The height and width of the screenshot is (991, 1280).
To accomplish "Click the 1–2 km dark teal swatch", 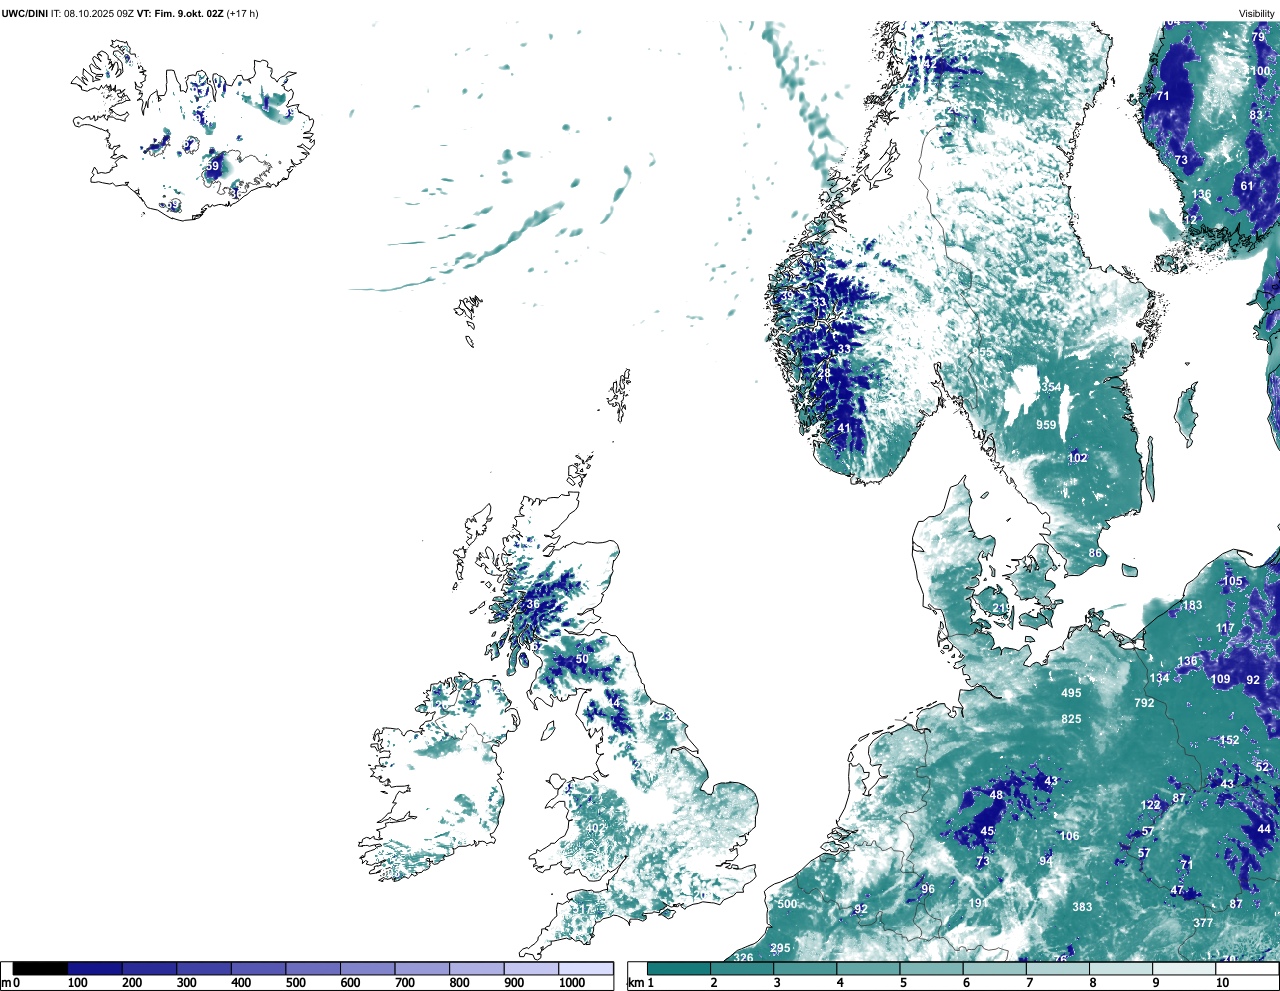I will coord(679,968).
